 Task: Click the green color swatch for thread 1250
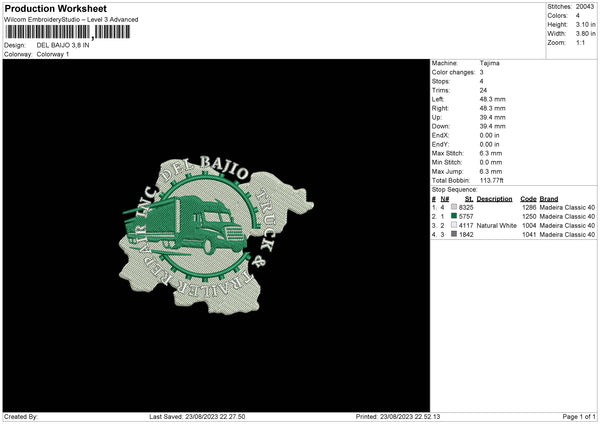pyautogui.click(x=454, y=216)
